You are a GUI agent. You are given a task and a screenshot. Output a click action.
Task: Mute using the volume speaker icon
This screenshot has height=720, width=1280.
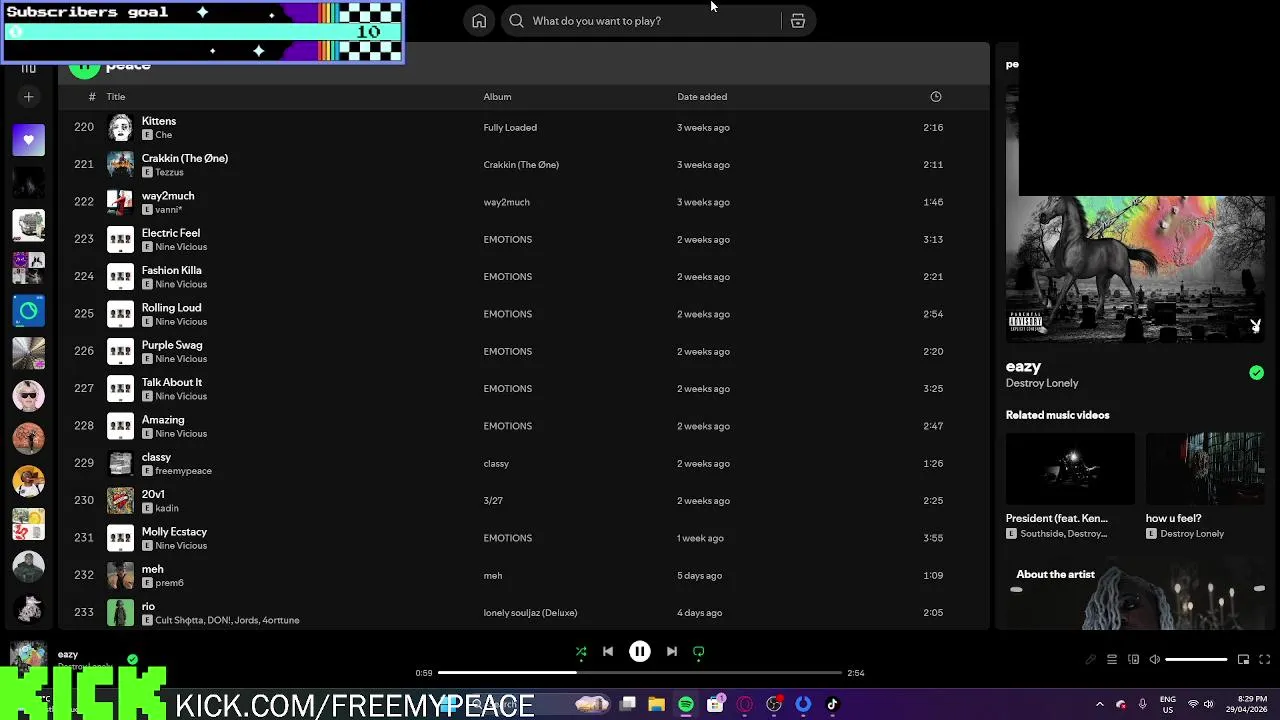point(1154,660)
